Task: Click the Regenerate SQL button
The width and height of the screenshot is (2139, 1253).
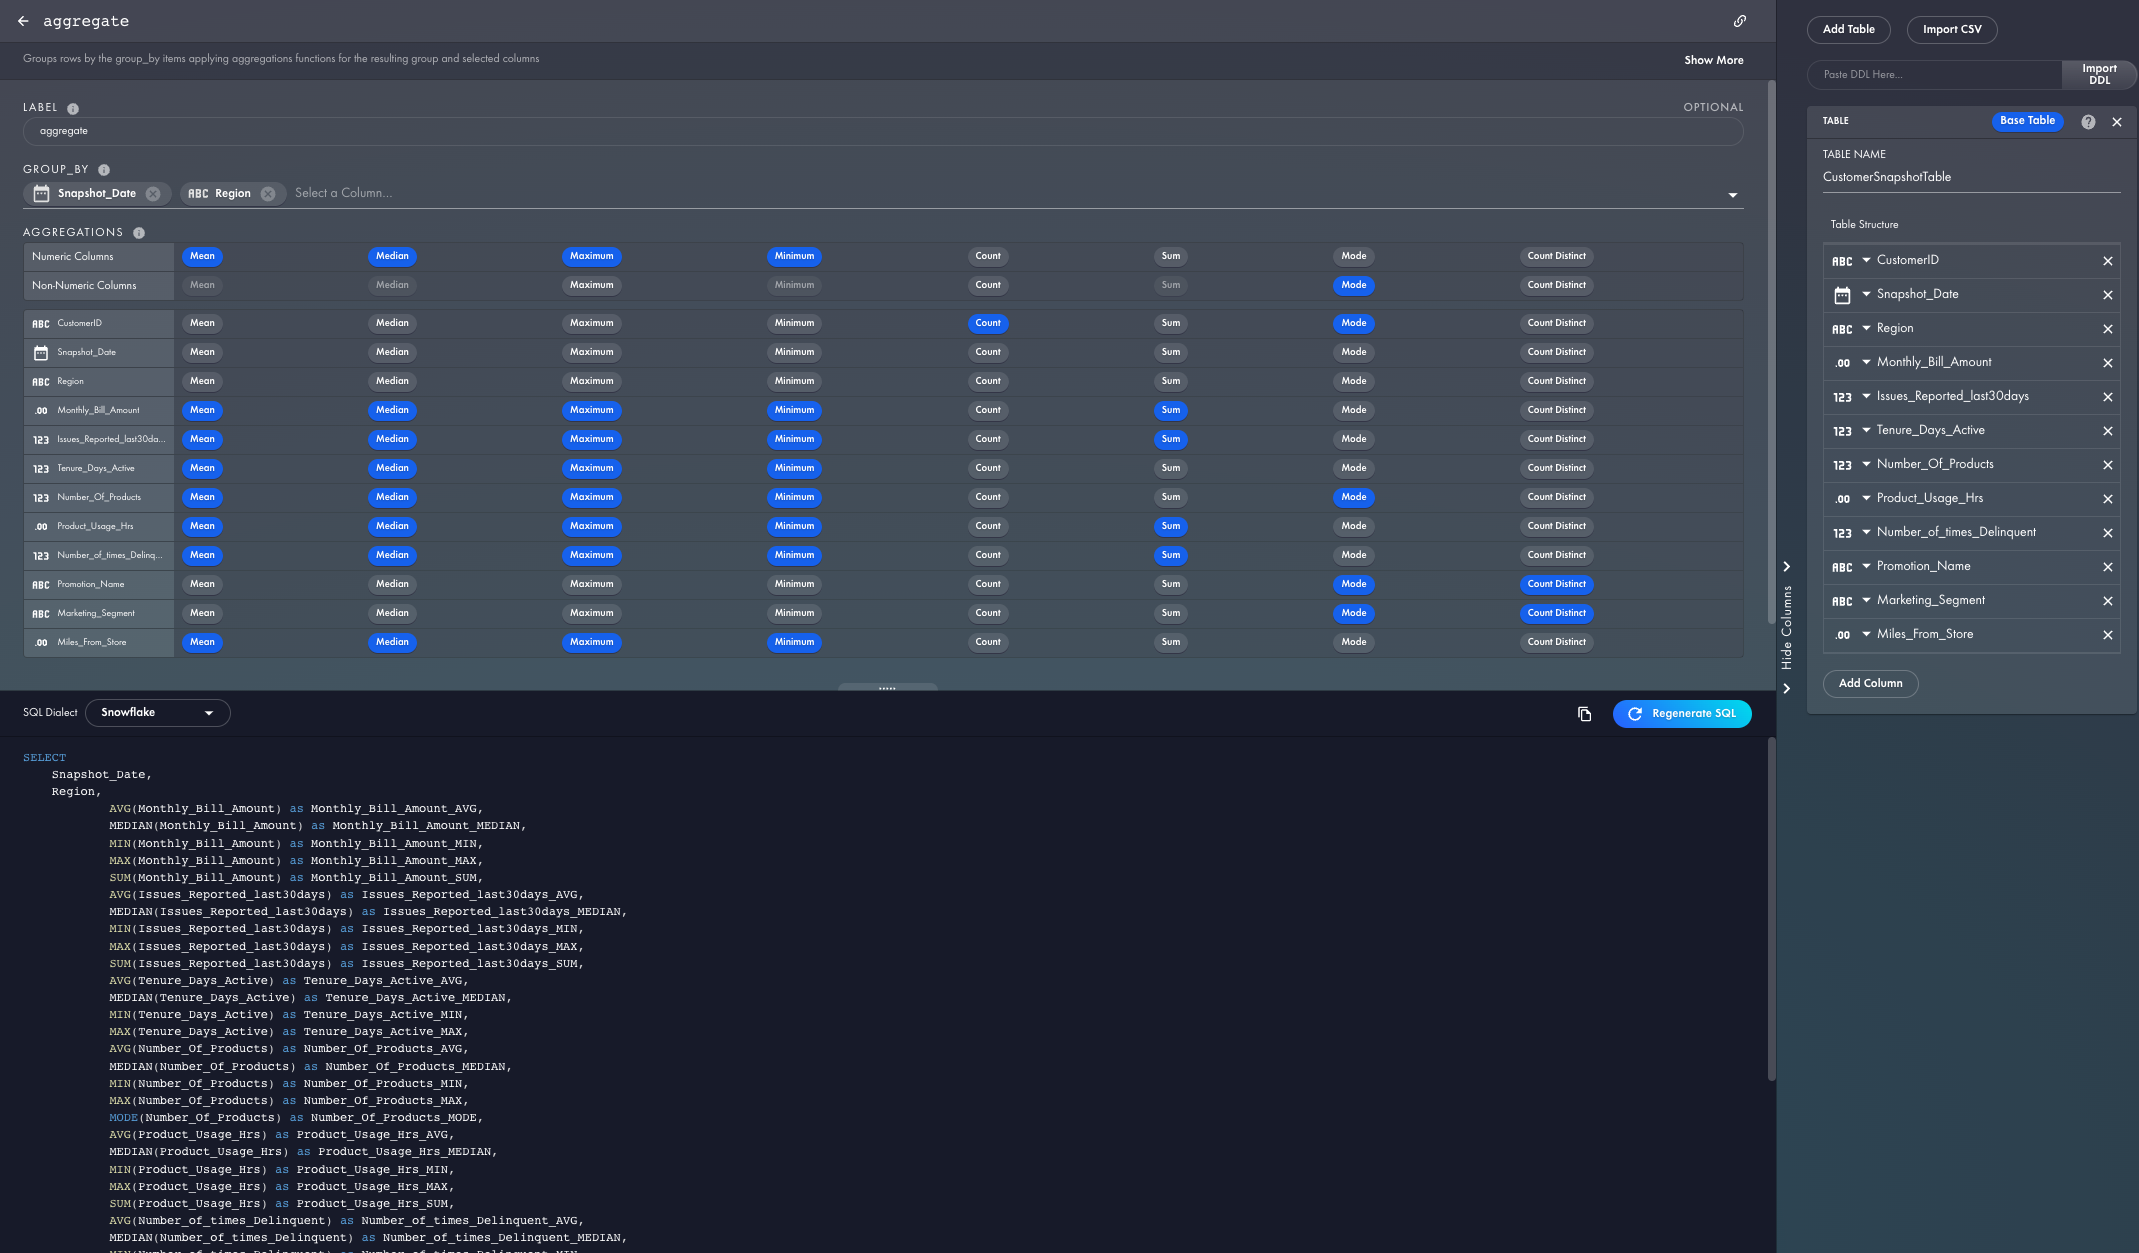Action: (1681, 714)
